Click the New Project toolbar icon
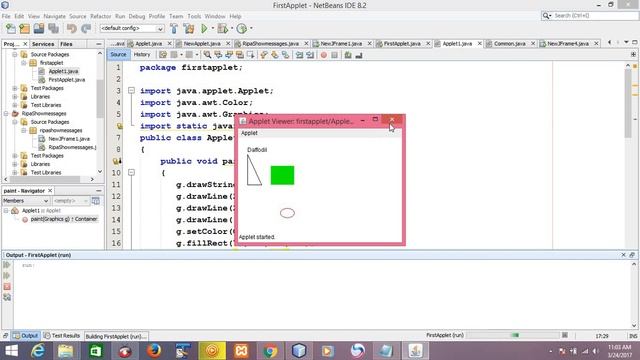 tap(24, 29)
